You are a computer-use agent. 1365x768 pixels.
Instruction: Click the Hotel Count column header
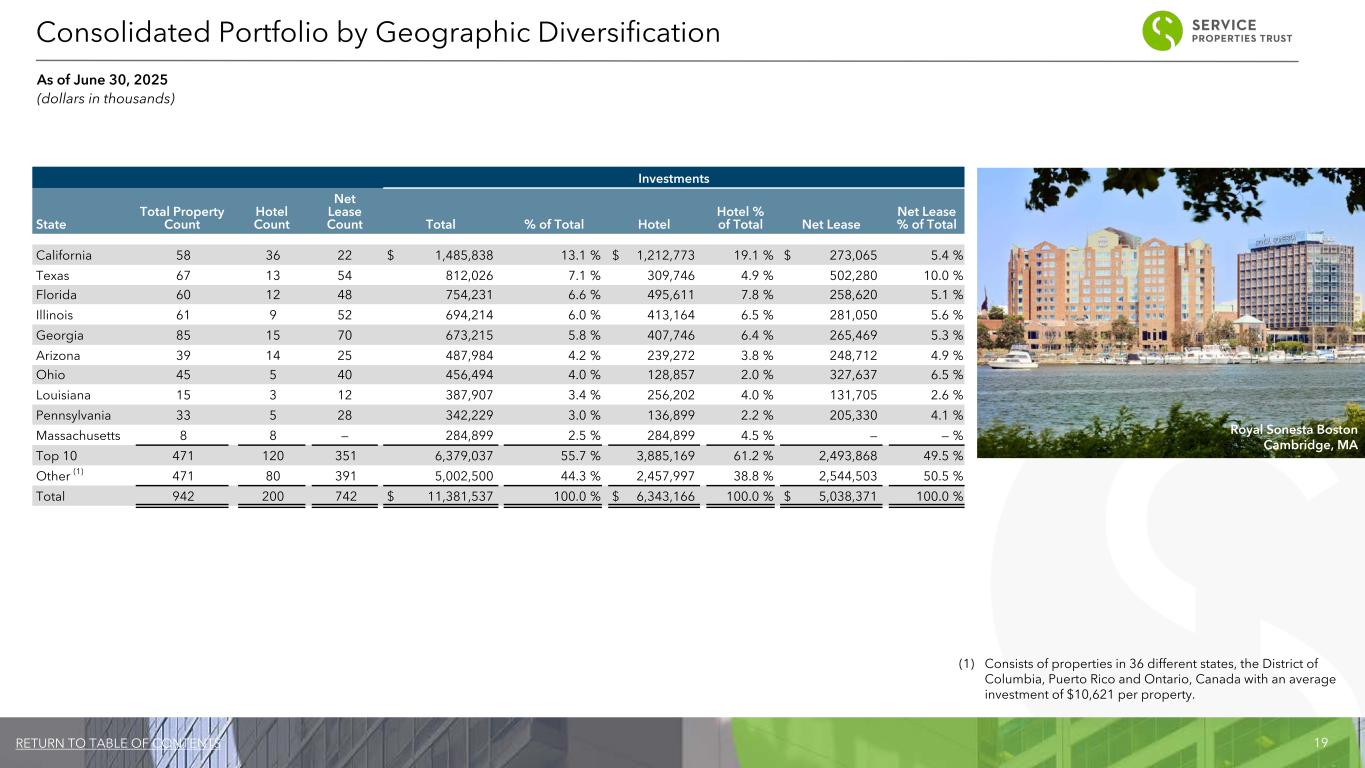pyautogui.click(x=272, y=218)
